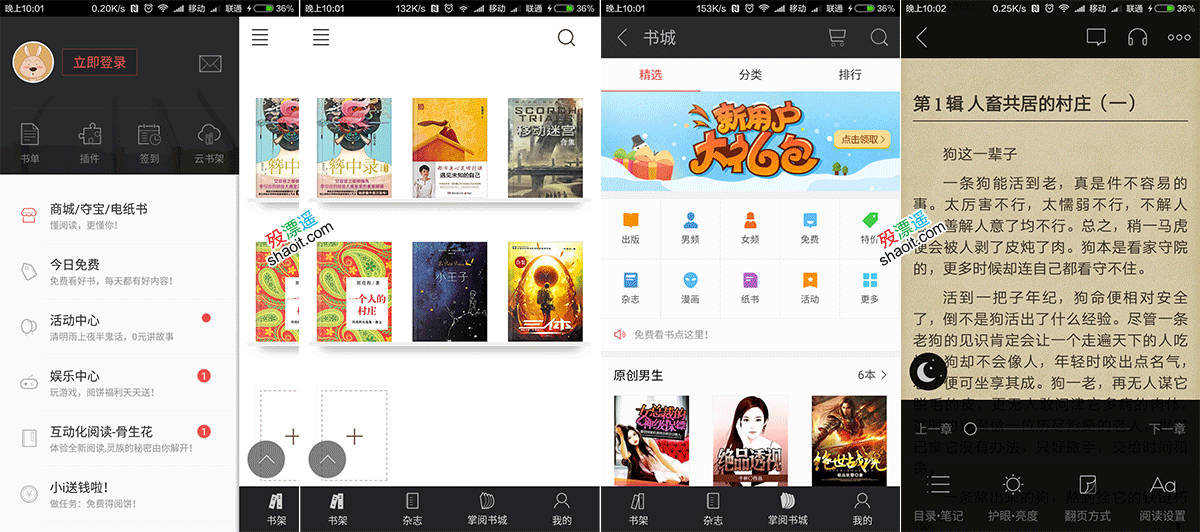Expand 原创男生 via 6本 arrow
Screen dimensions: 1200x532
pyautogui.click(x=872, y=375)
